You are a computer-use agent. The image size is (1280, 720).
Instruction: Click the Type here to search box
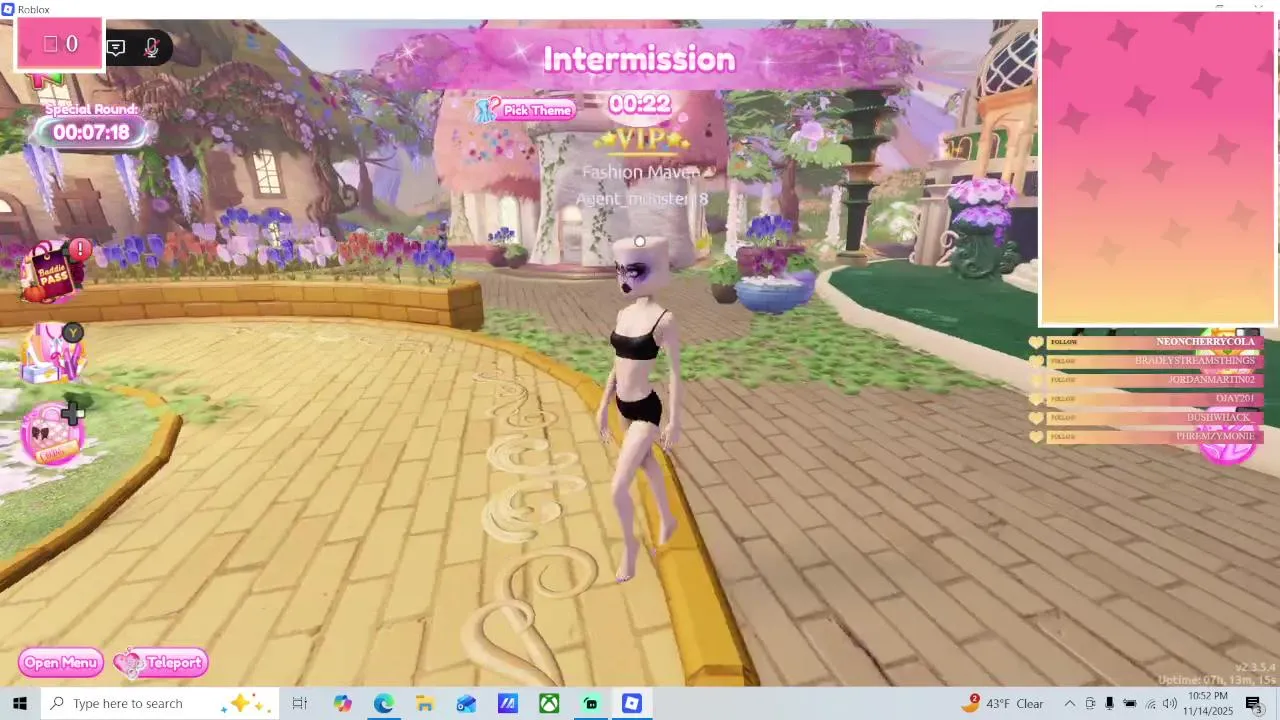pyautogui.click(x=160, y=704)
